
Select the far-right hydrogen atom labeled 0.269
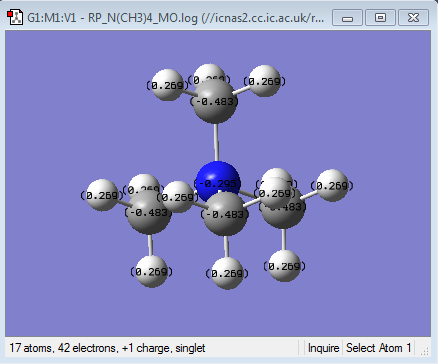click(x=332, y=185)
